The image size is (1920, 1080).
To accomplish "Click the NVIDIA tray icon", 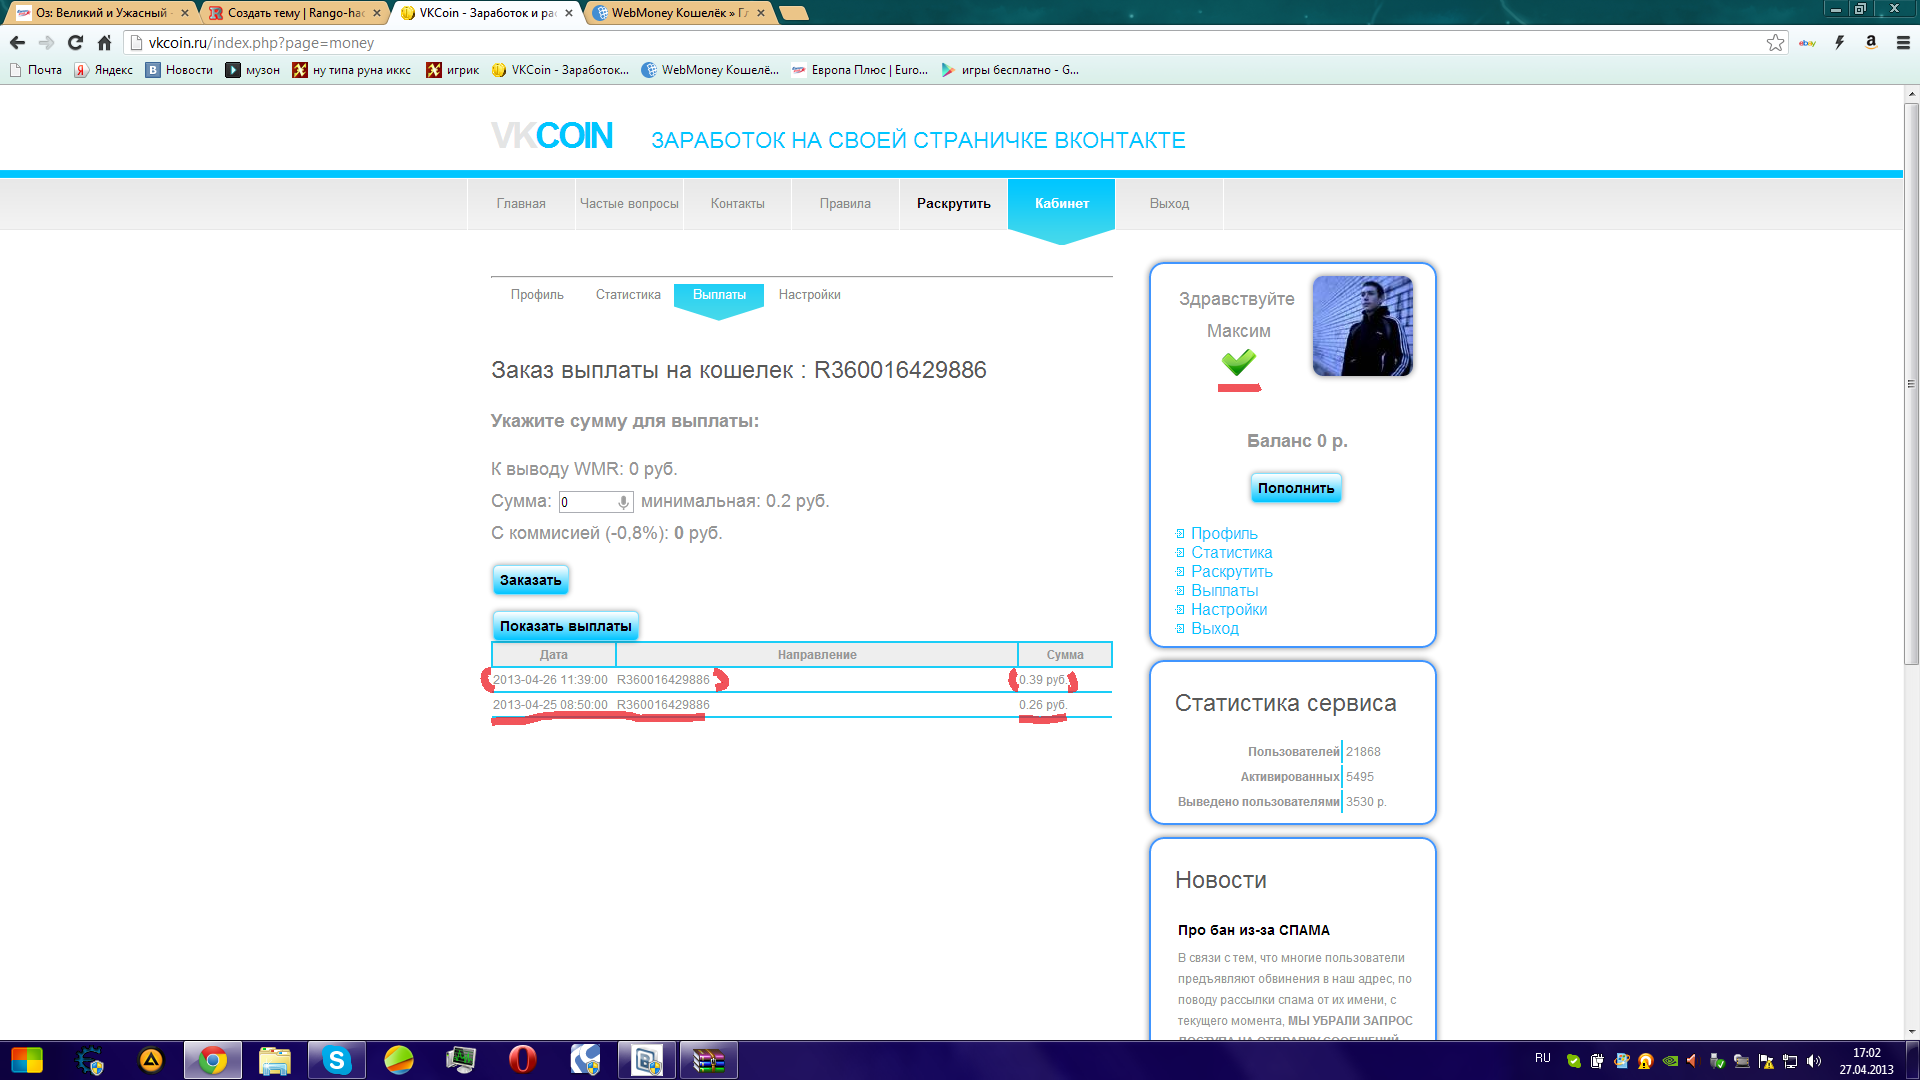I will coord(1669,1061).
